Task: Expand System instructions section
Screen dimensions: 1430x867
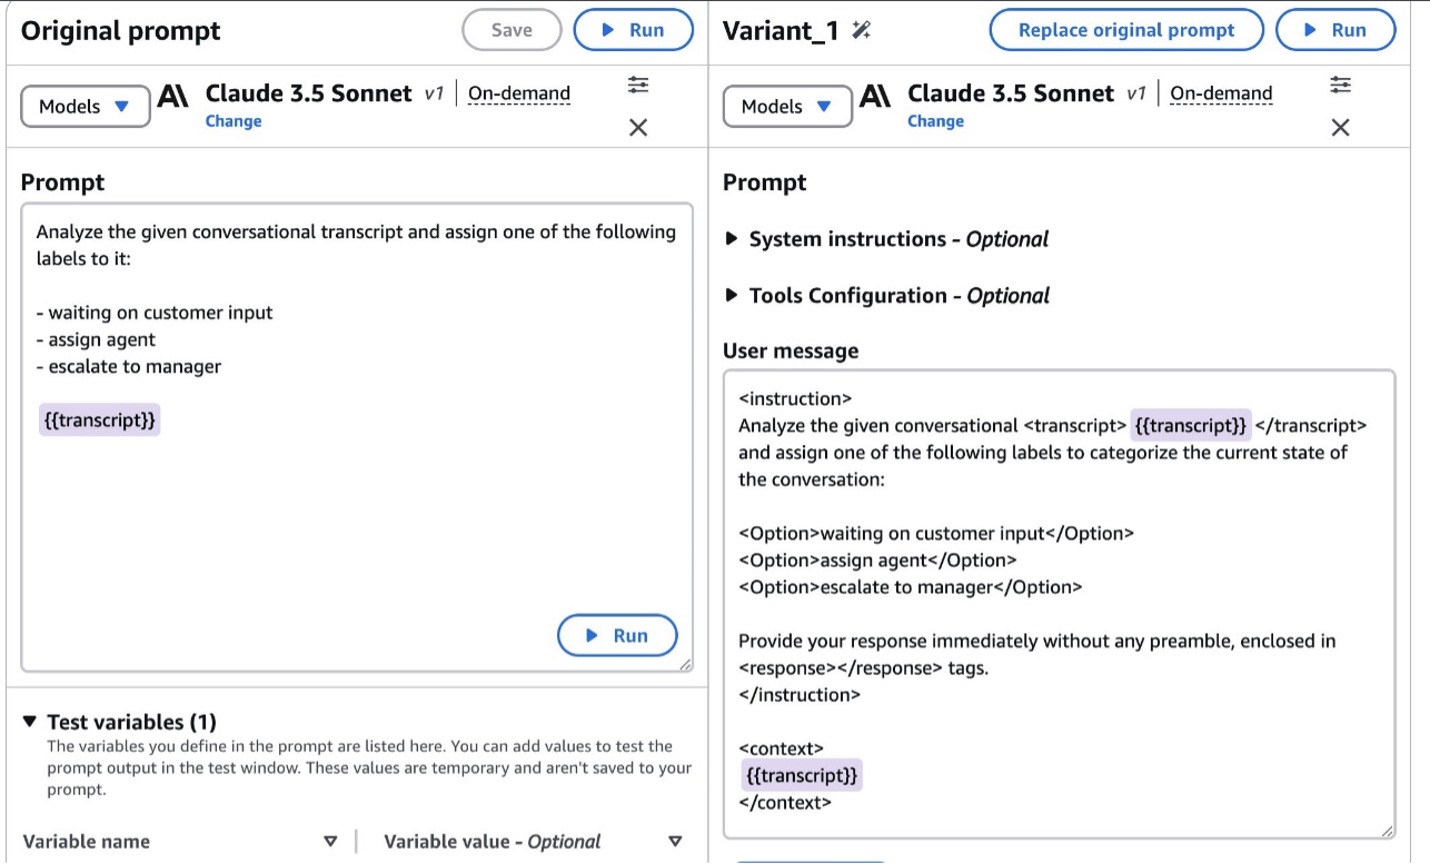Action: [x=732, y=239]
